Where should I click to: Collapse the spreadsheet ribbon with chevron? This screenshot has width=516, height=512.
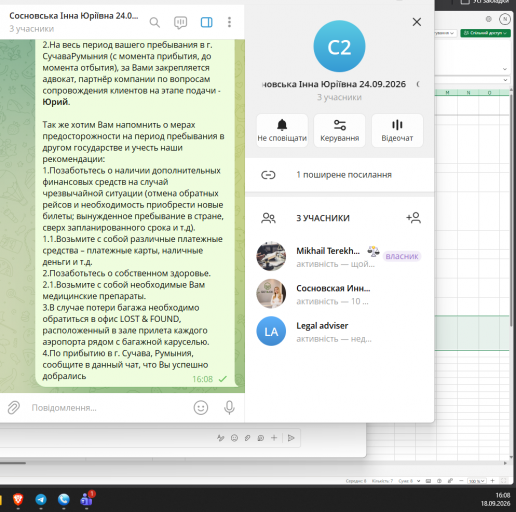pos(505,69)
